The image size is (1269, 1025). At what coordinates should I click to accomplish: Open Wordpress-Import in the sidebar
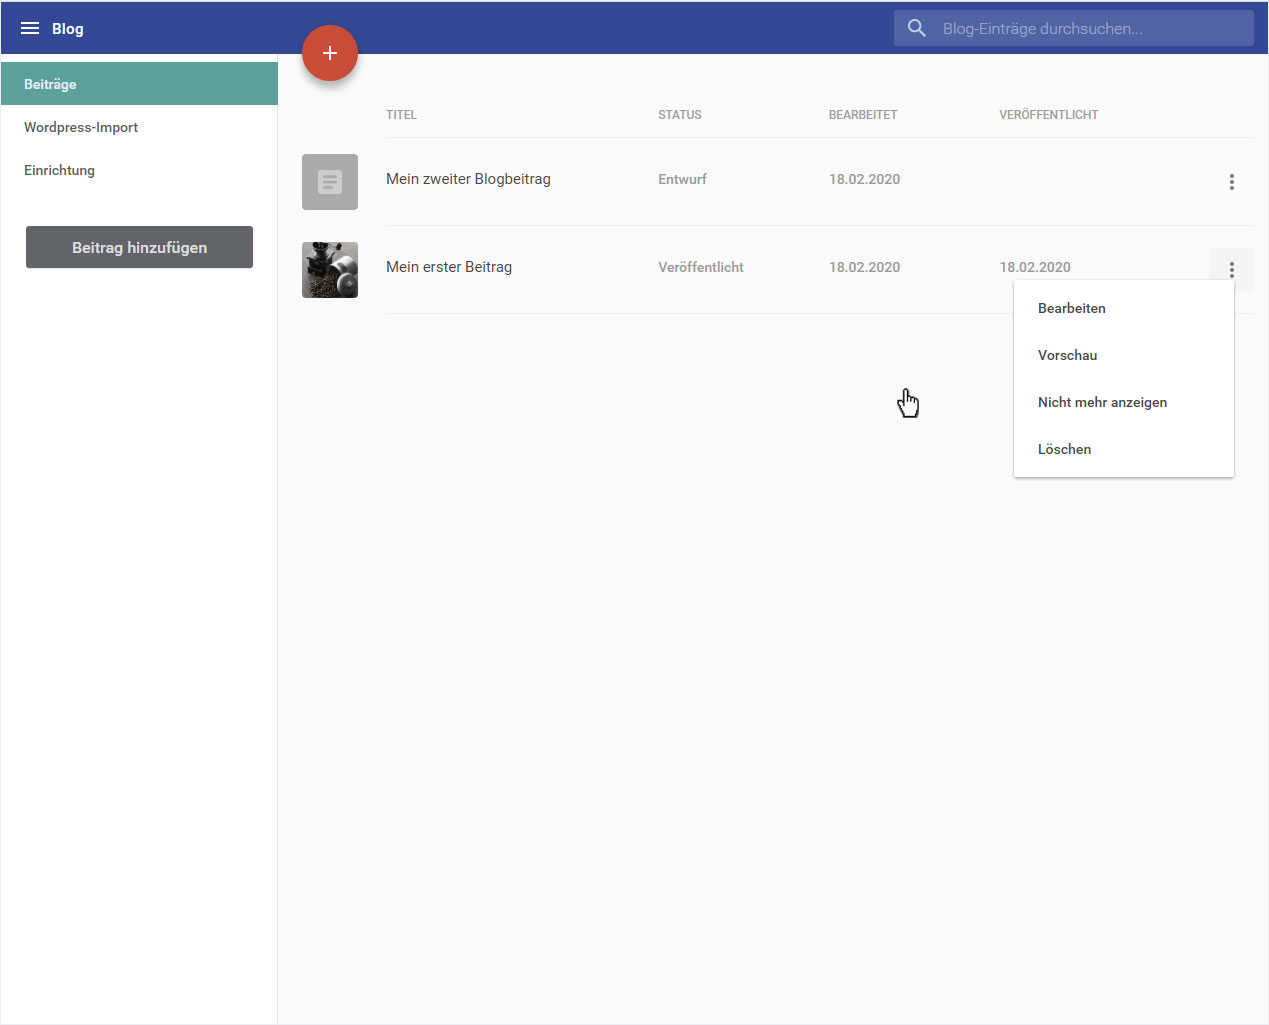pos(139,127)
